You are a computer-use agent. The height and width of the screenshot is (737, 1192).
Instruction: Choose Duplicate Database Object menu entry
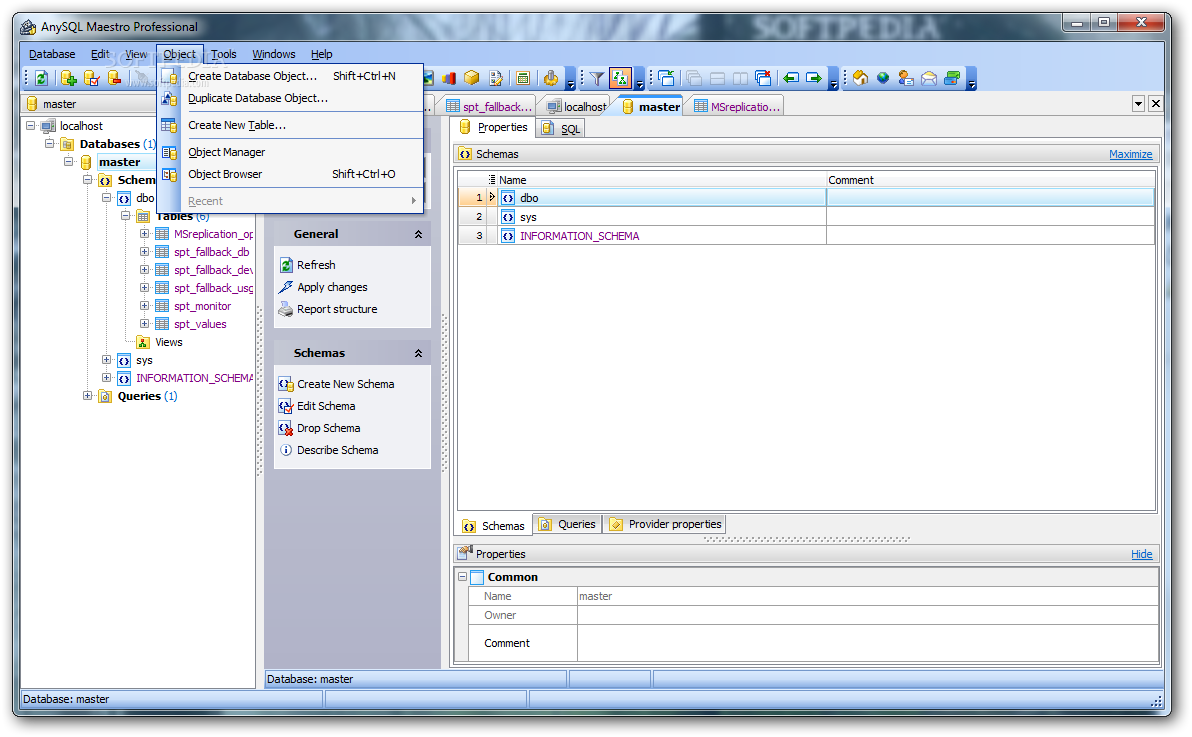click(290, 98)
